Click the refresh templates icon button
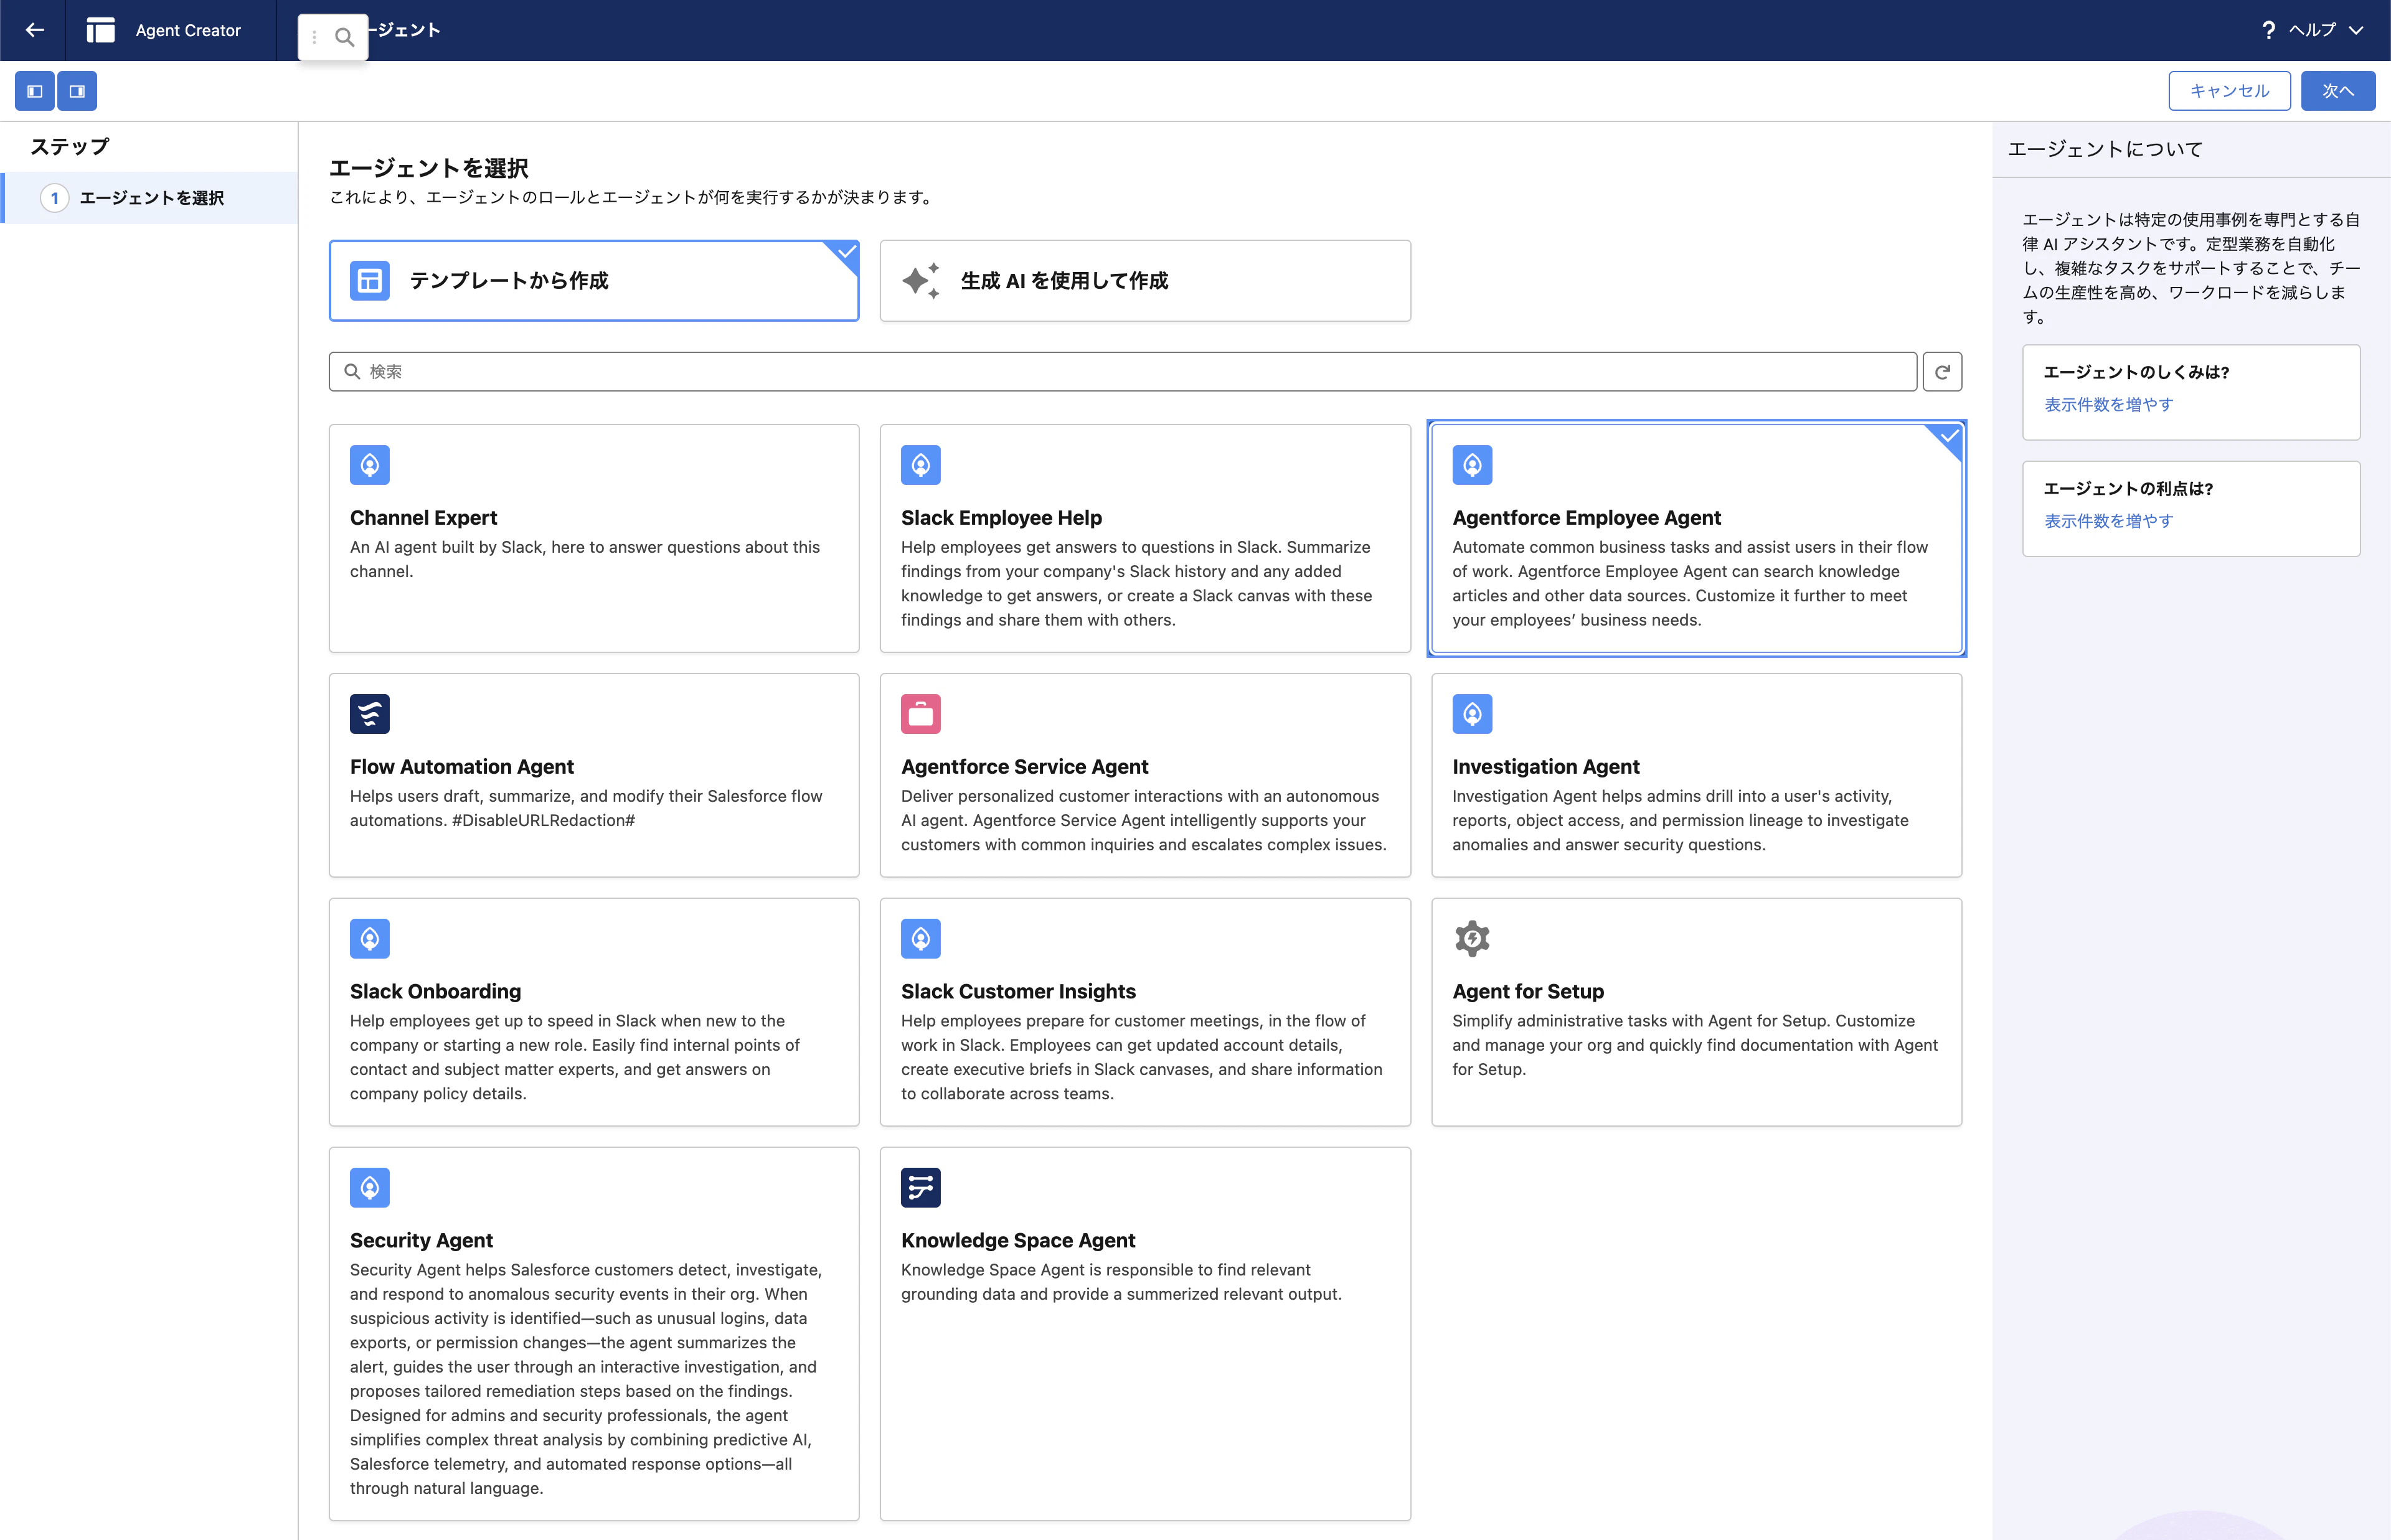 tap(1942, 372)
